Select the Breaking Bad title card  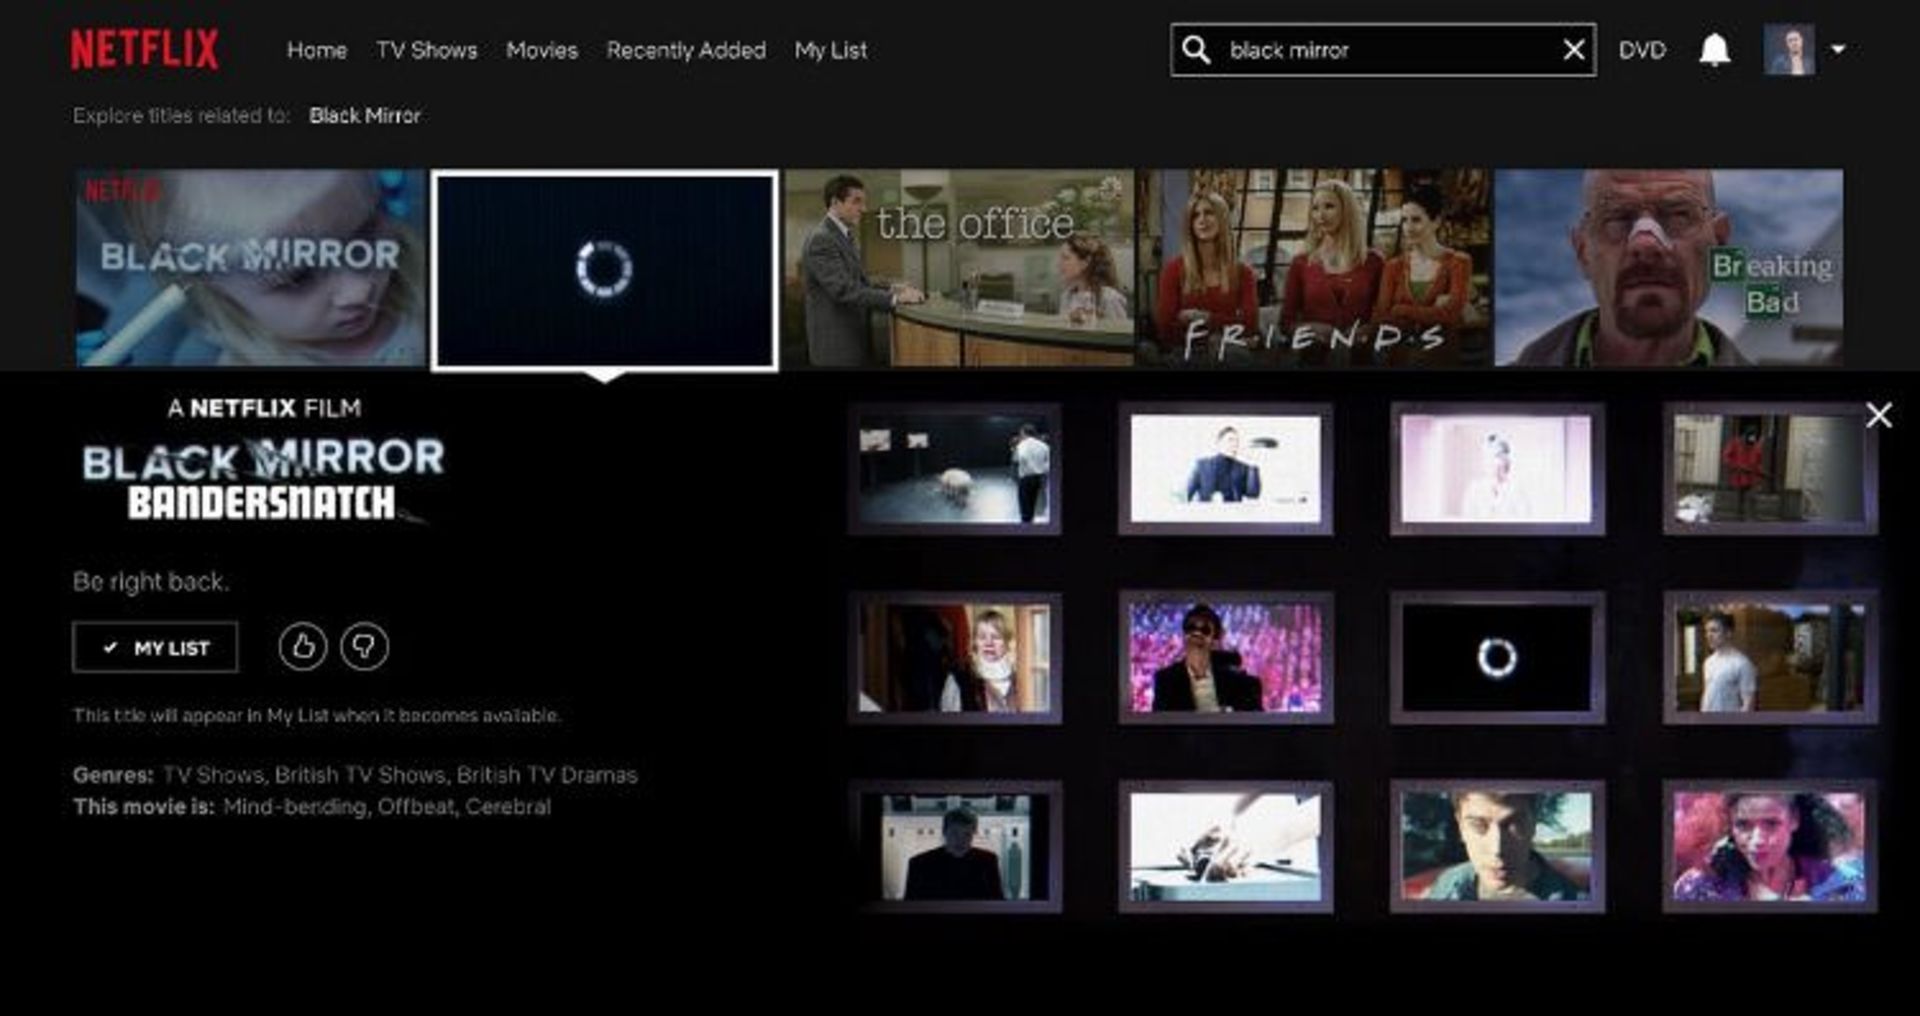coord(1669,268)
